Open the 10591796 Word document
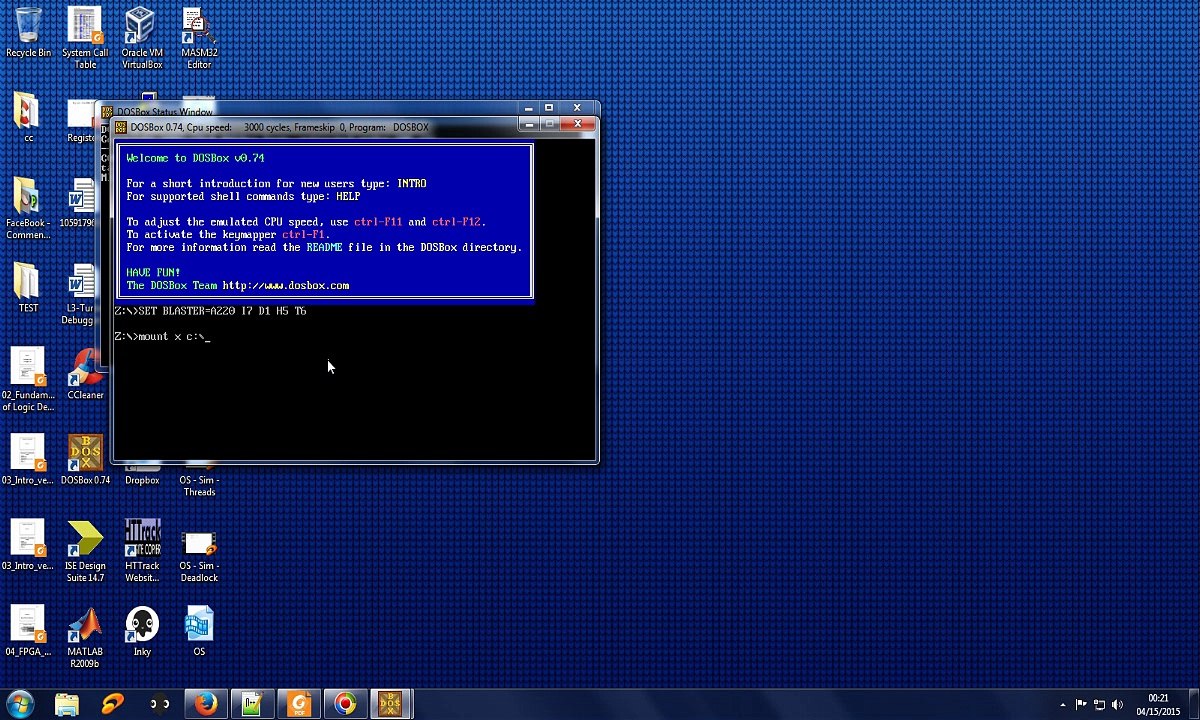Viewport: 1200px width, 720px height. [80, 203]
